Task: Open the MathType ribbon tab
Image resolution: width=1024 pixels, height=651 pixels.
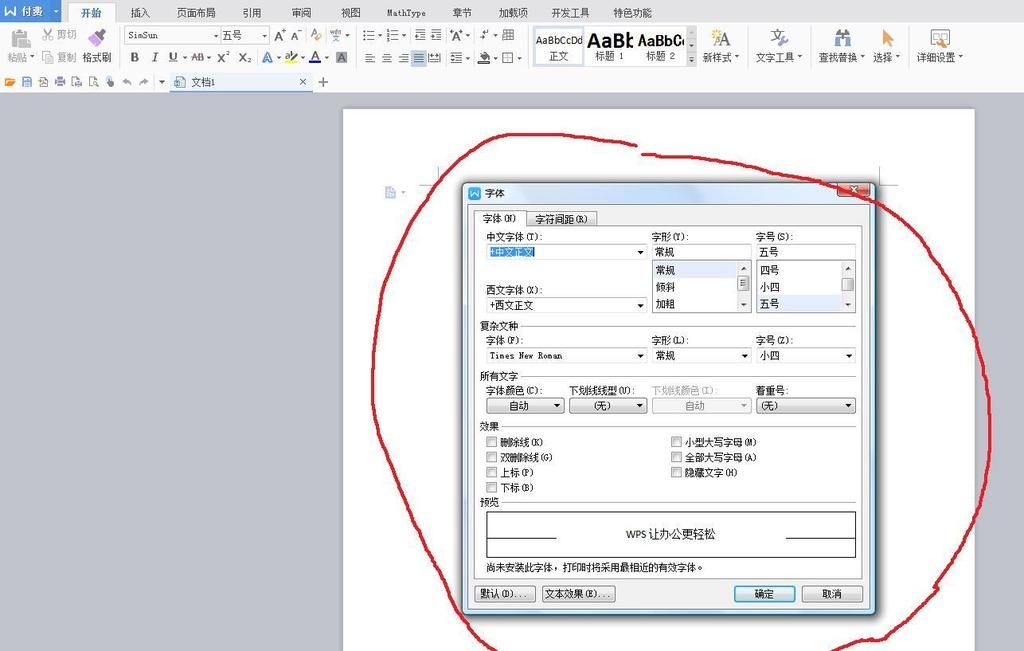Action: click(x=406, y=12)
